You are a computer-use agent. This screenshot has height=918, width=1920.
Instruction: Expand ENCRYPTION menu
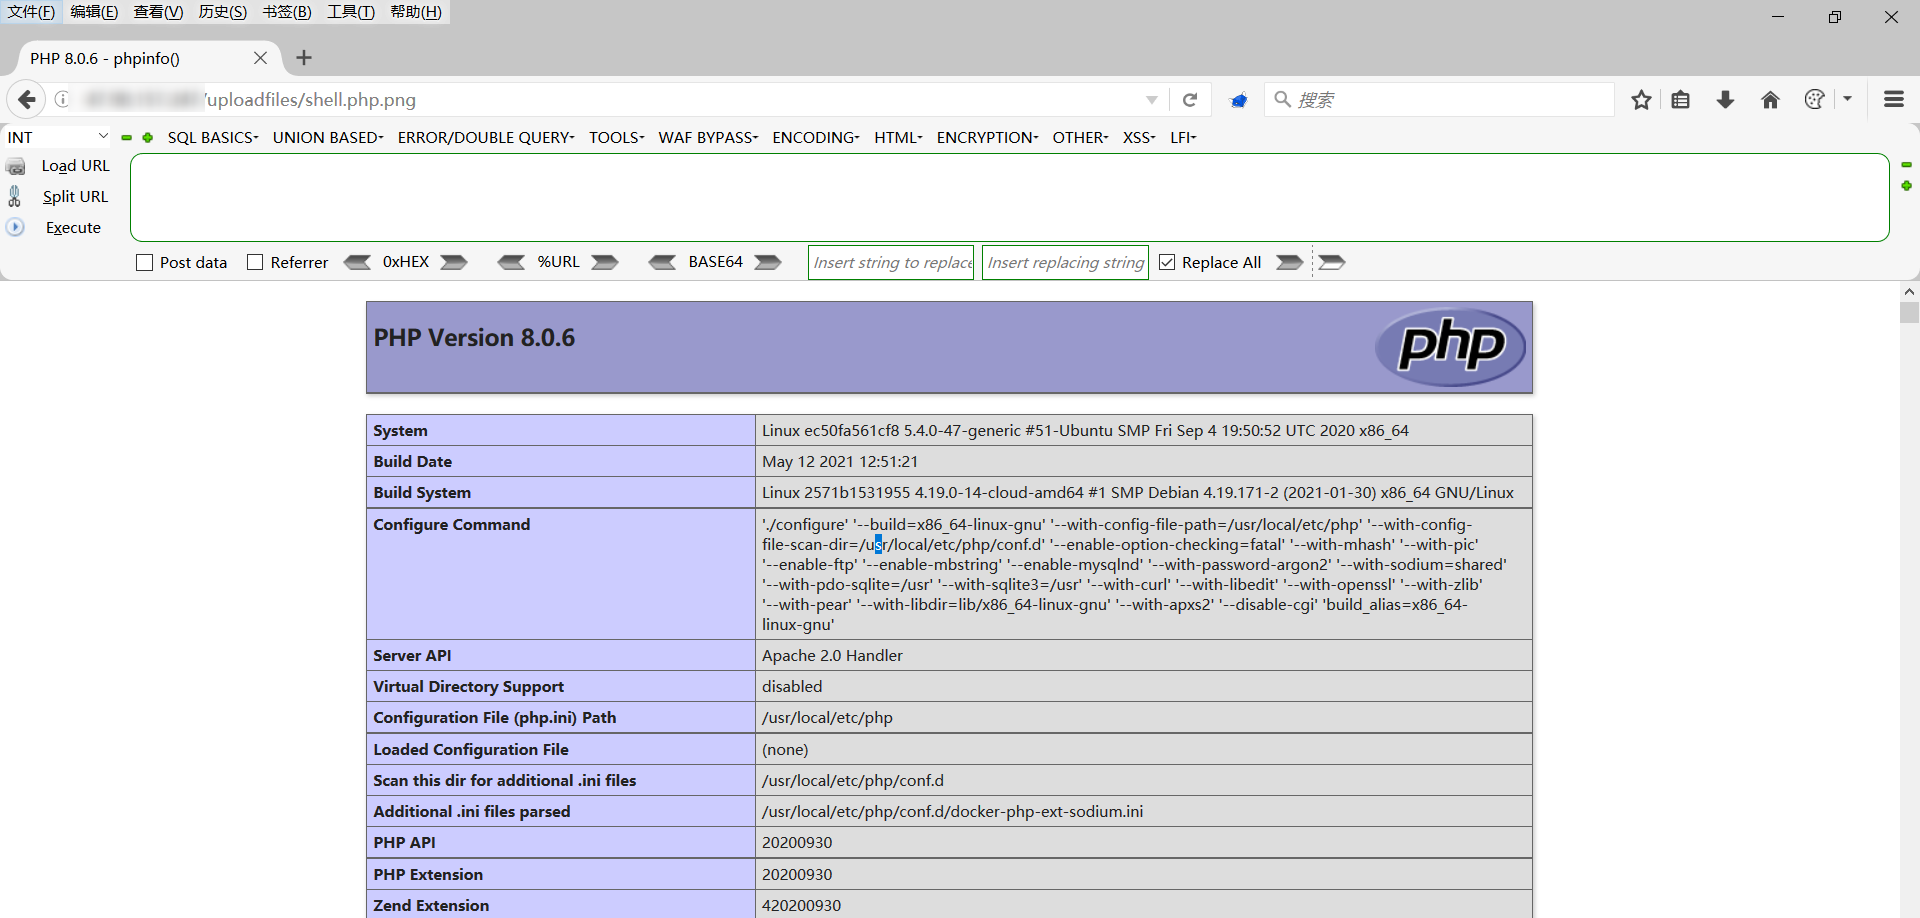tap(987, 137)
